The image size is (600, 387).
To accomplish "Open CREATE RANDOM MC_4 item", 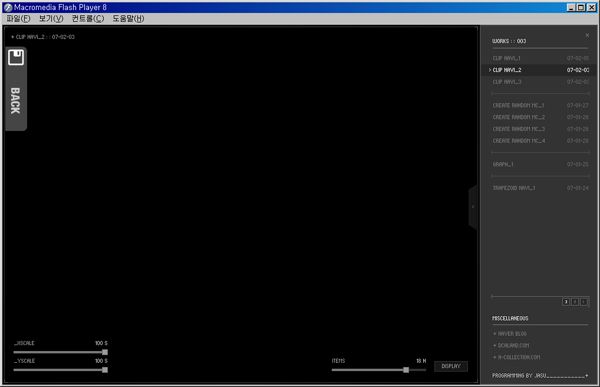I will point(540,141).
